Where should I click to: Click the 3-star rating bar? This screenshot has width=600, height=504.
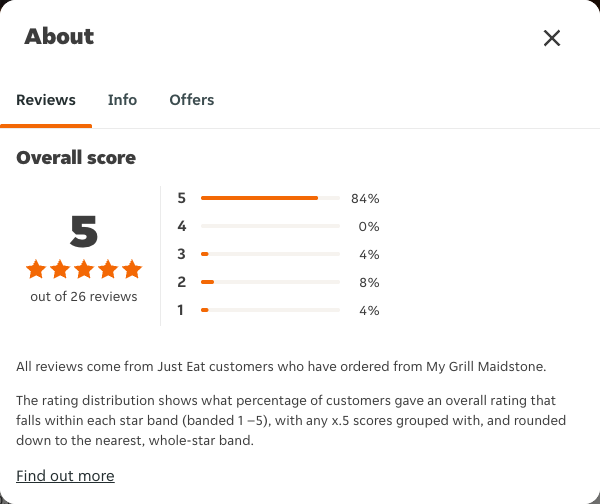(x=270, y=254)
